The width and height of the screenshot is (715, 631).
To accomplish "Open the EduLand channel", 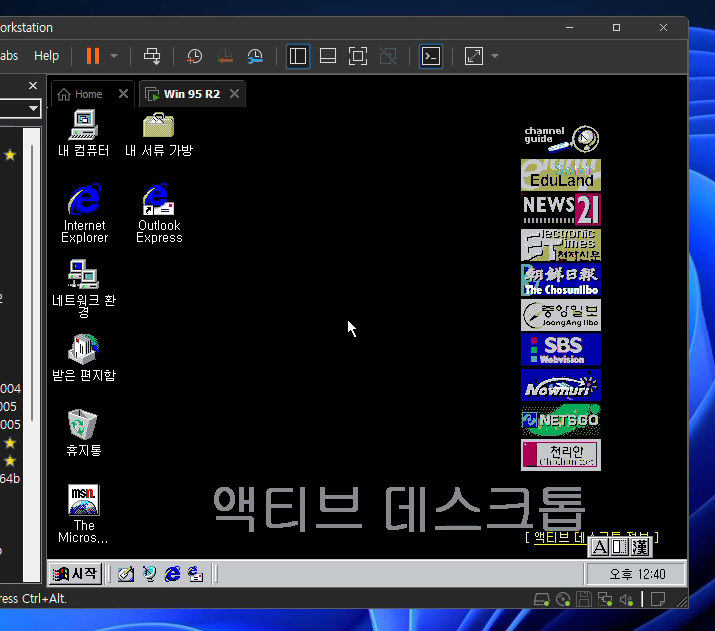I will point(561,175).
